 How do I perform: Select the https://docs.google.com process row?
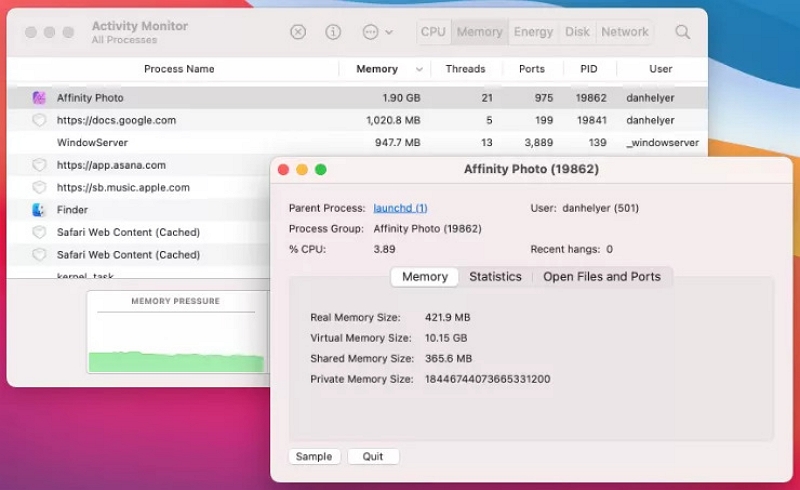[x=357, y=120]
